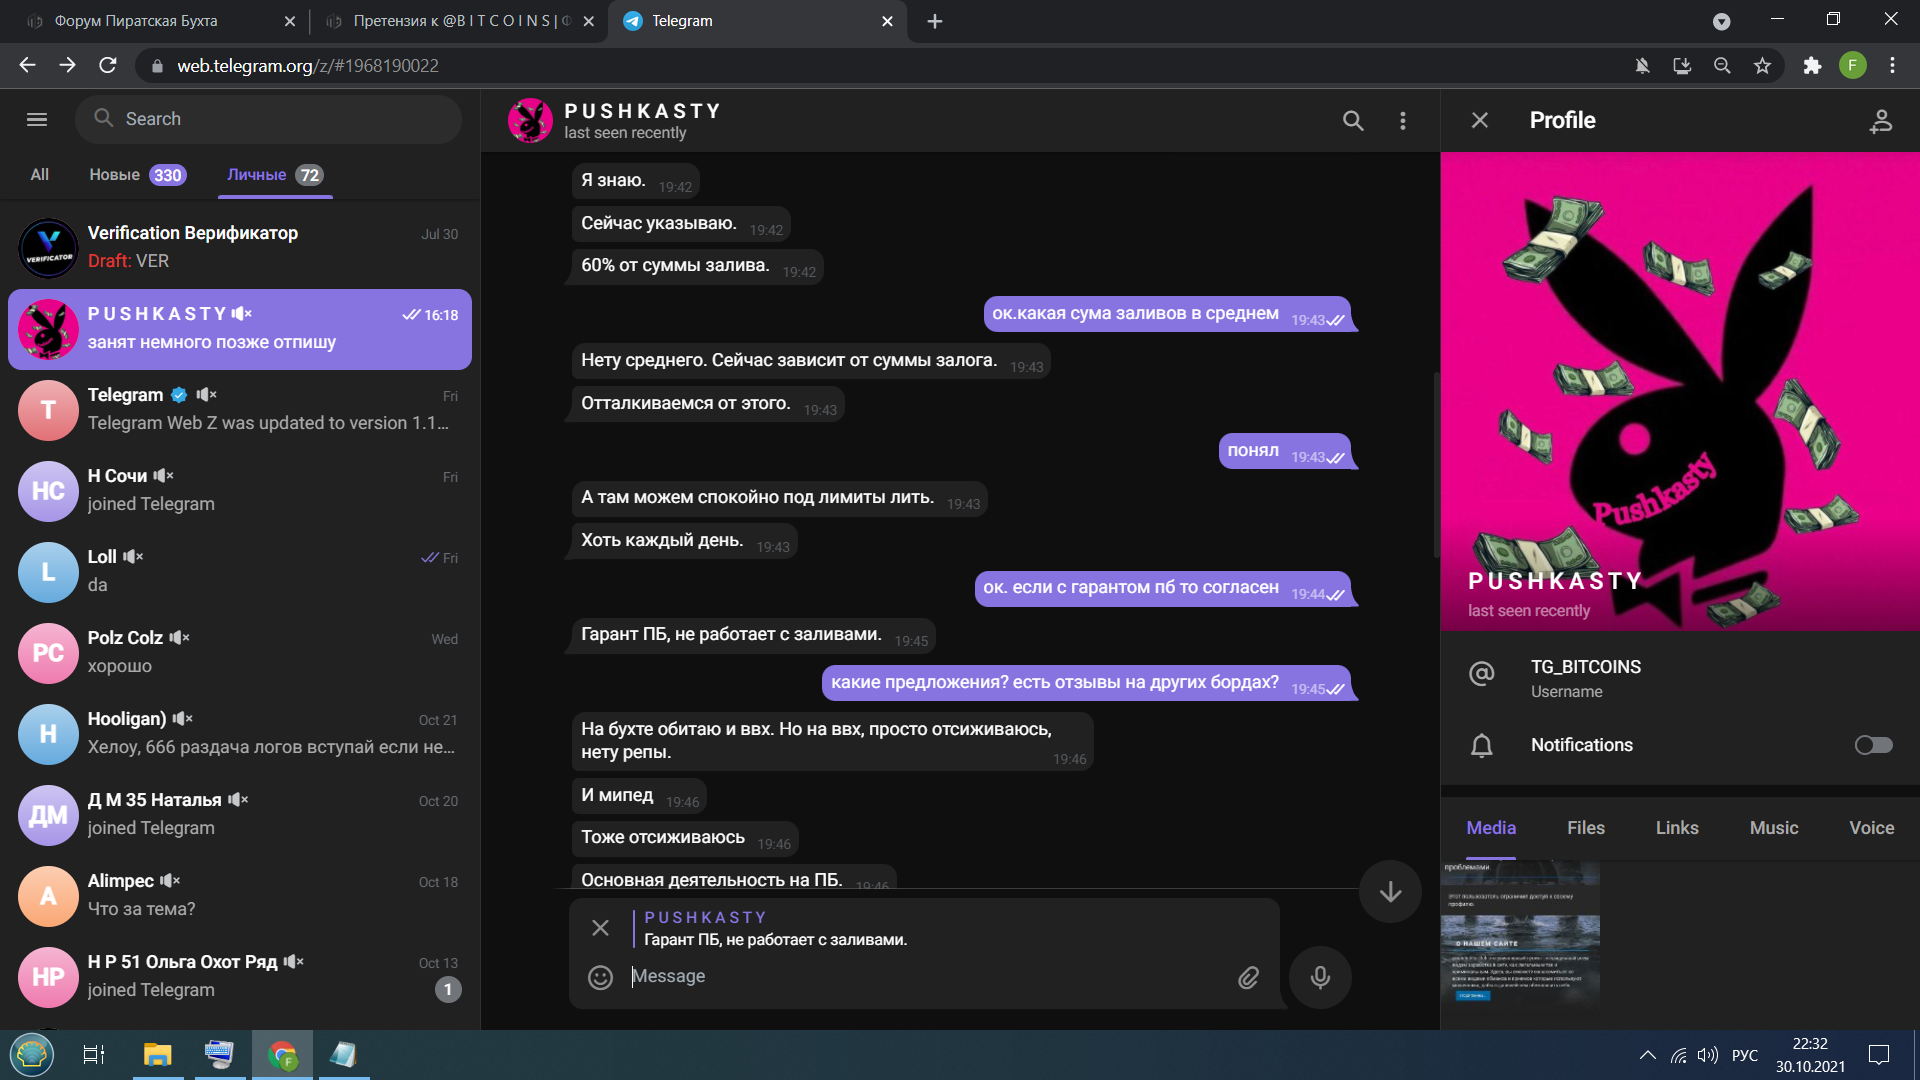The height and width of the screenshot is (1080, 1920).
Task: Start voice message recording
Action: (x=1320, y=977)
